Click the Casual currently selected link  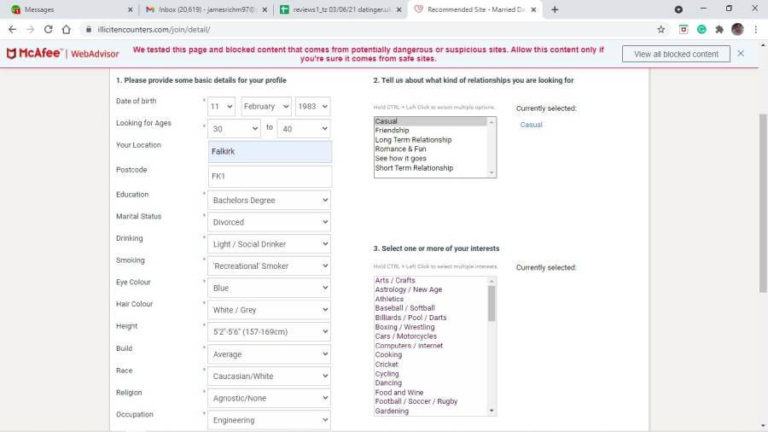point(531,124)
